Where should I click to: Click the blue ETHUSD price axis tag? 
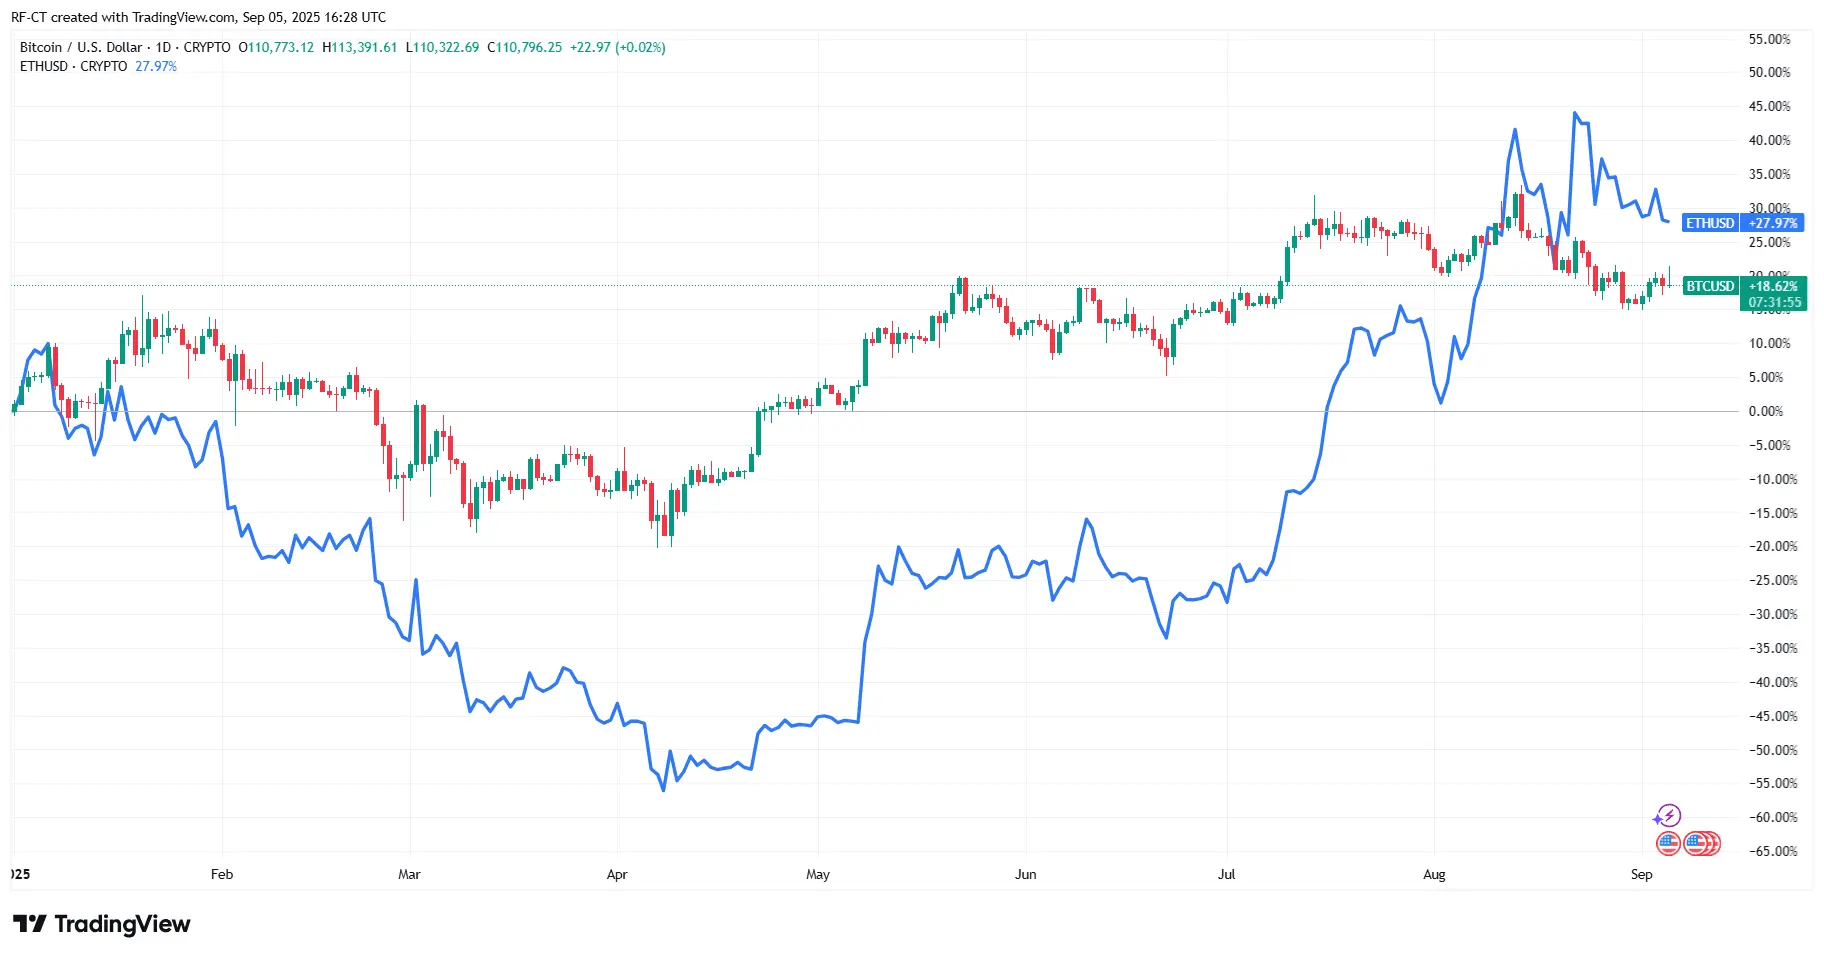(1710, 223)
